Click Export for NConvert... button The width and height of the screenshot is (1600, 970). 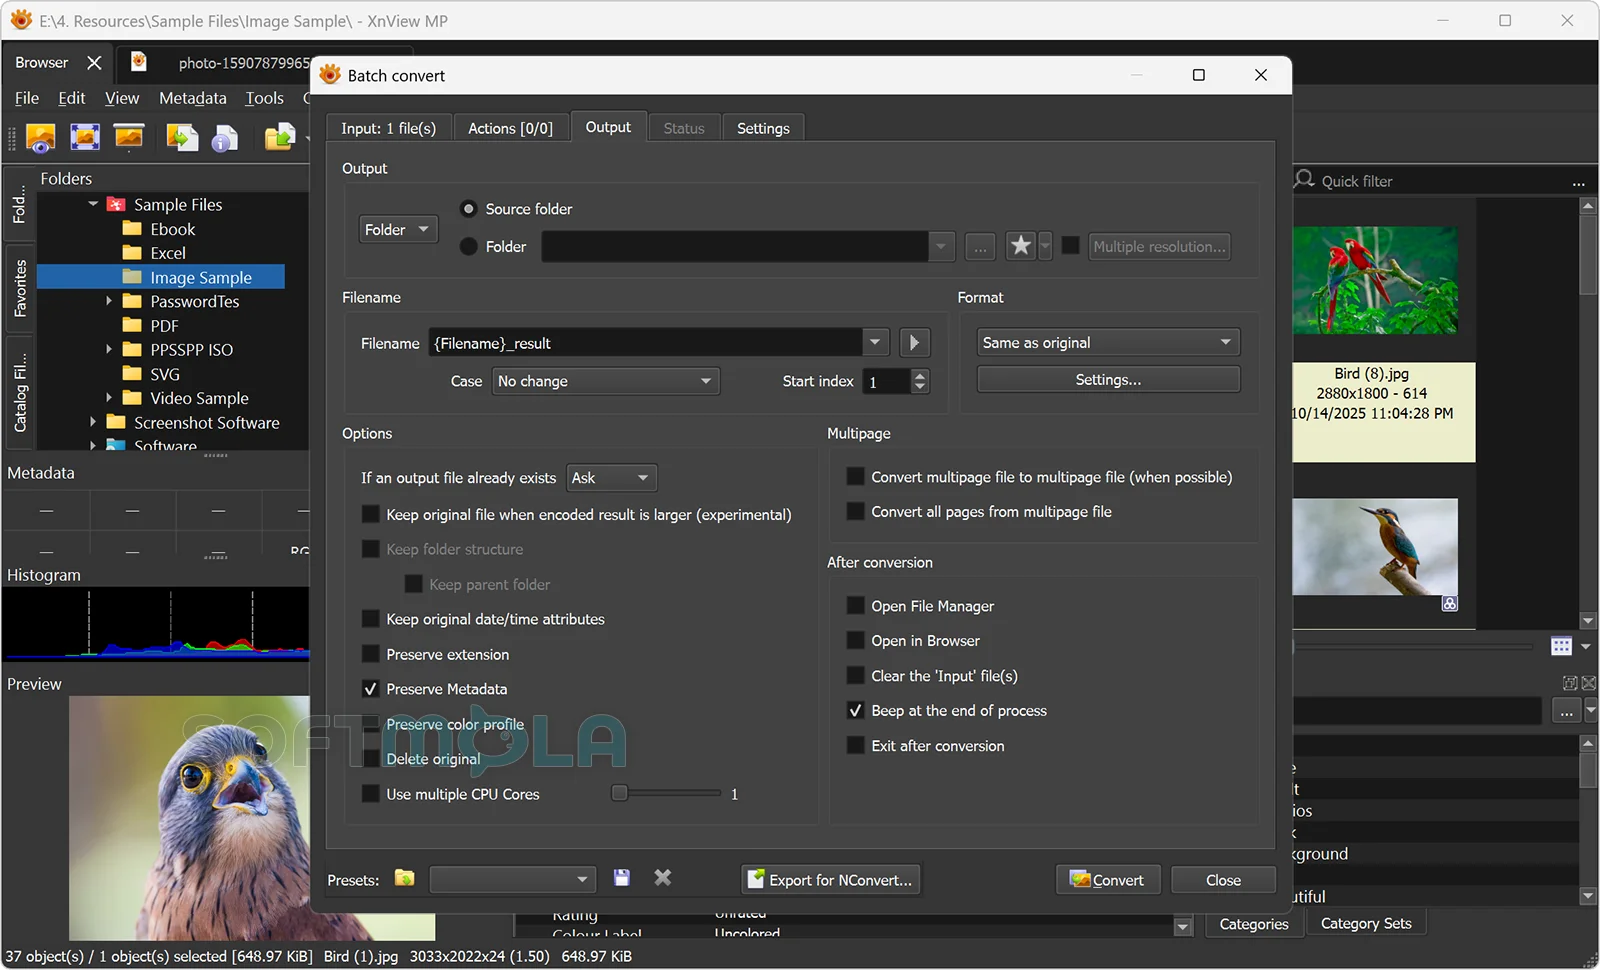coord(830,880)
